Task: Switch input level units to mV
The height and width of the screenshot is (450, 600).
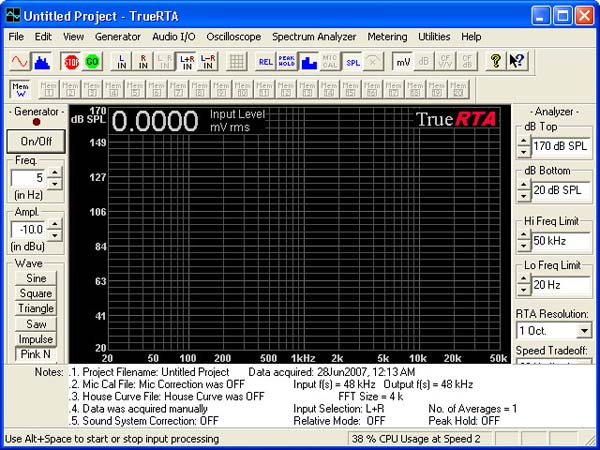Action: (x=403, y=61)
